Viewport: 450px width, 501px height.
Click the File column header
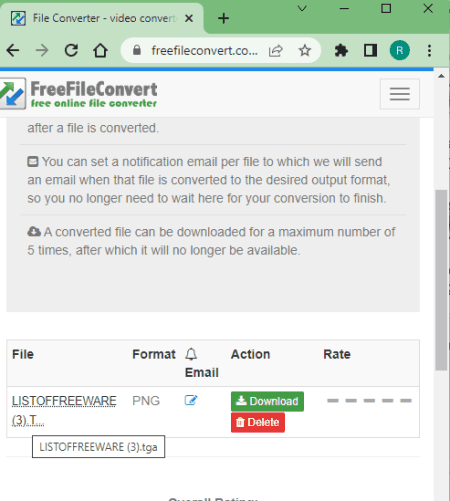pos(23,354)
